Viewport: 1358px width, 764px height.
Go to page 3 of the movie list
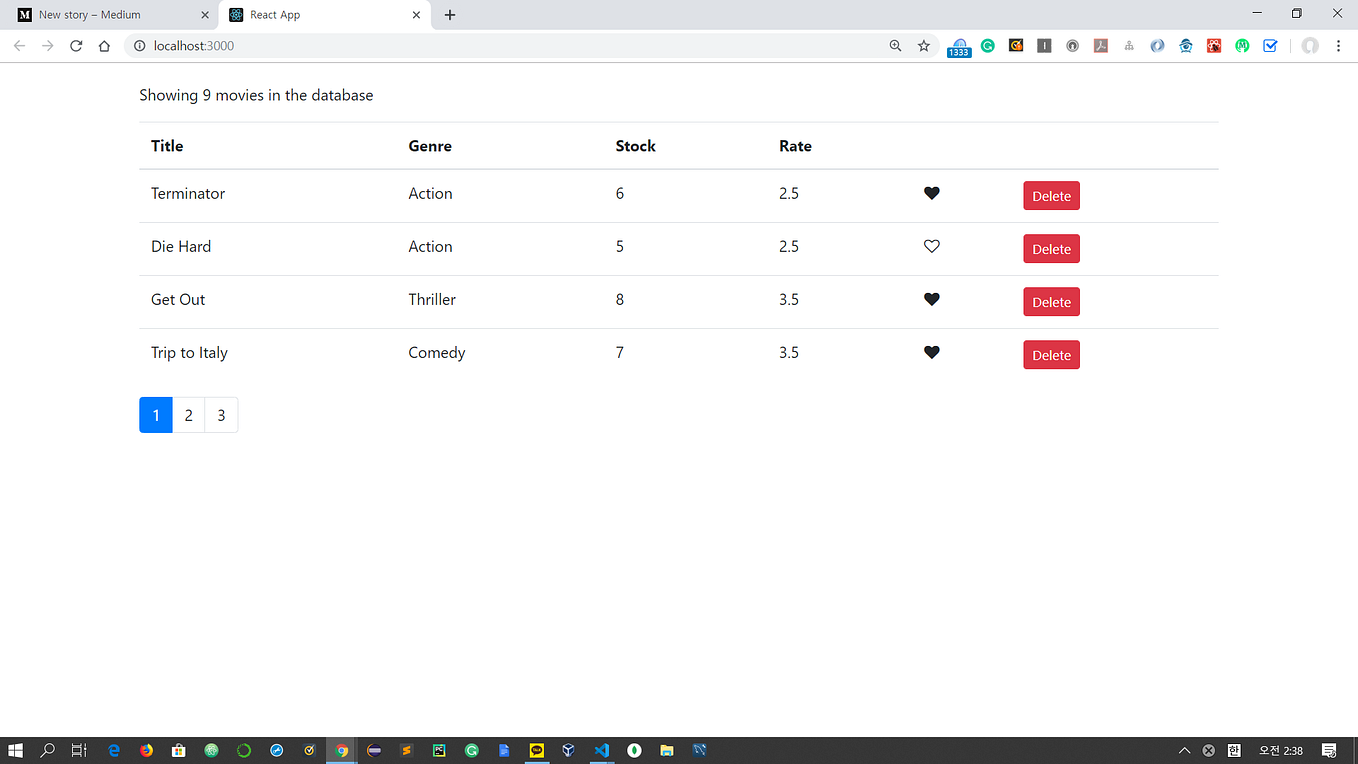220,414
